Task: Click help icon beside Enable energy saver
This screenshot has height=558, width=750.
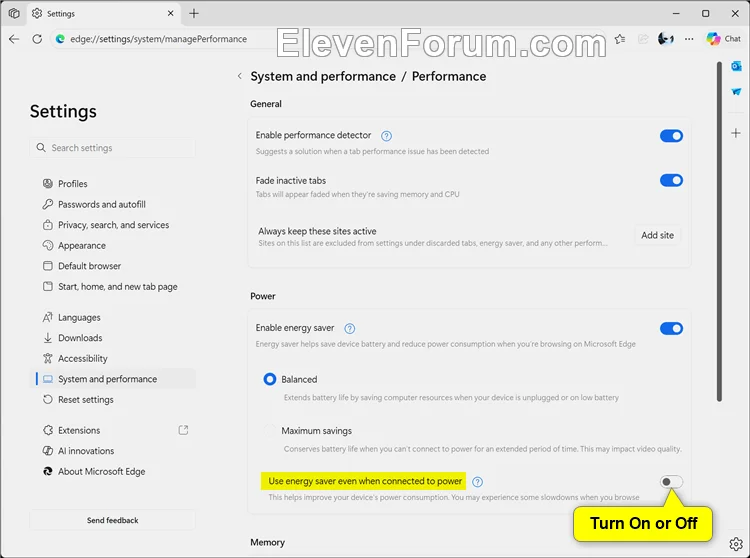Action: [x=350, y=328]
